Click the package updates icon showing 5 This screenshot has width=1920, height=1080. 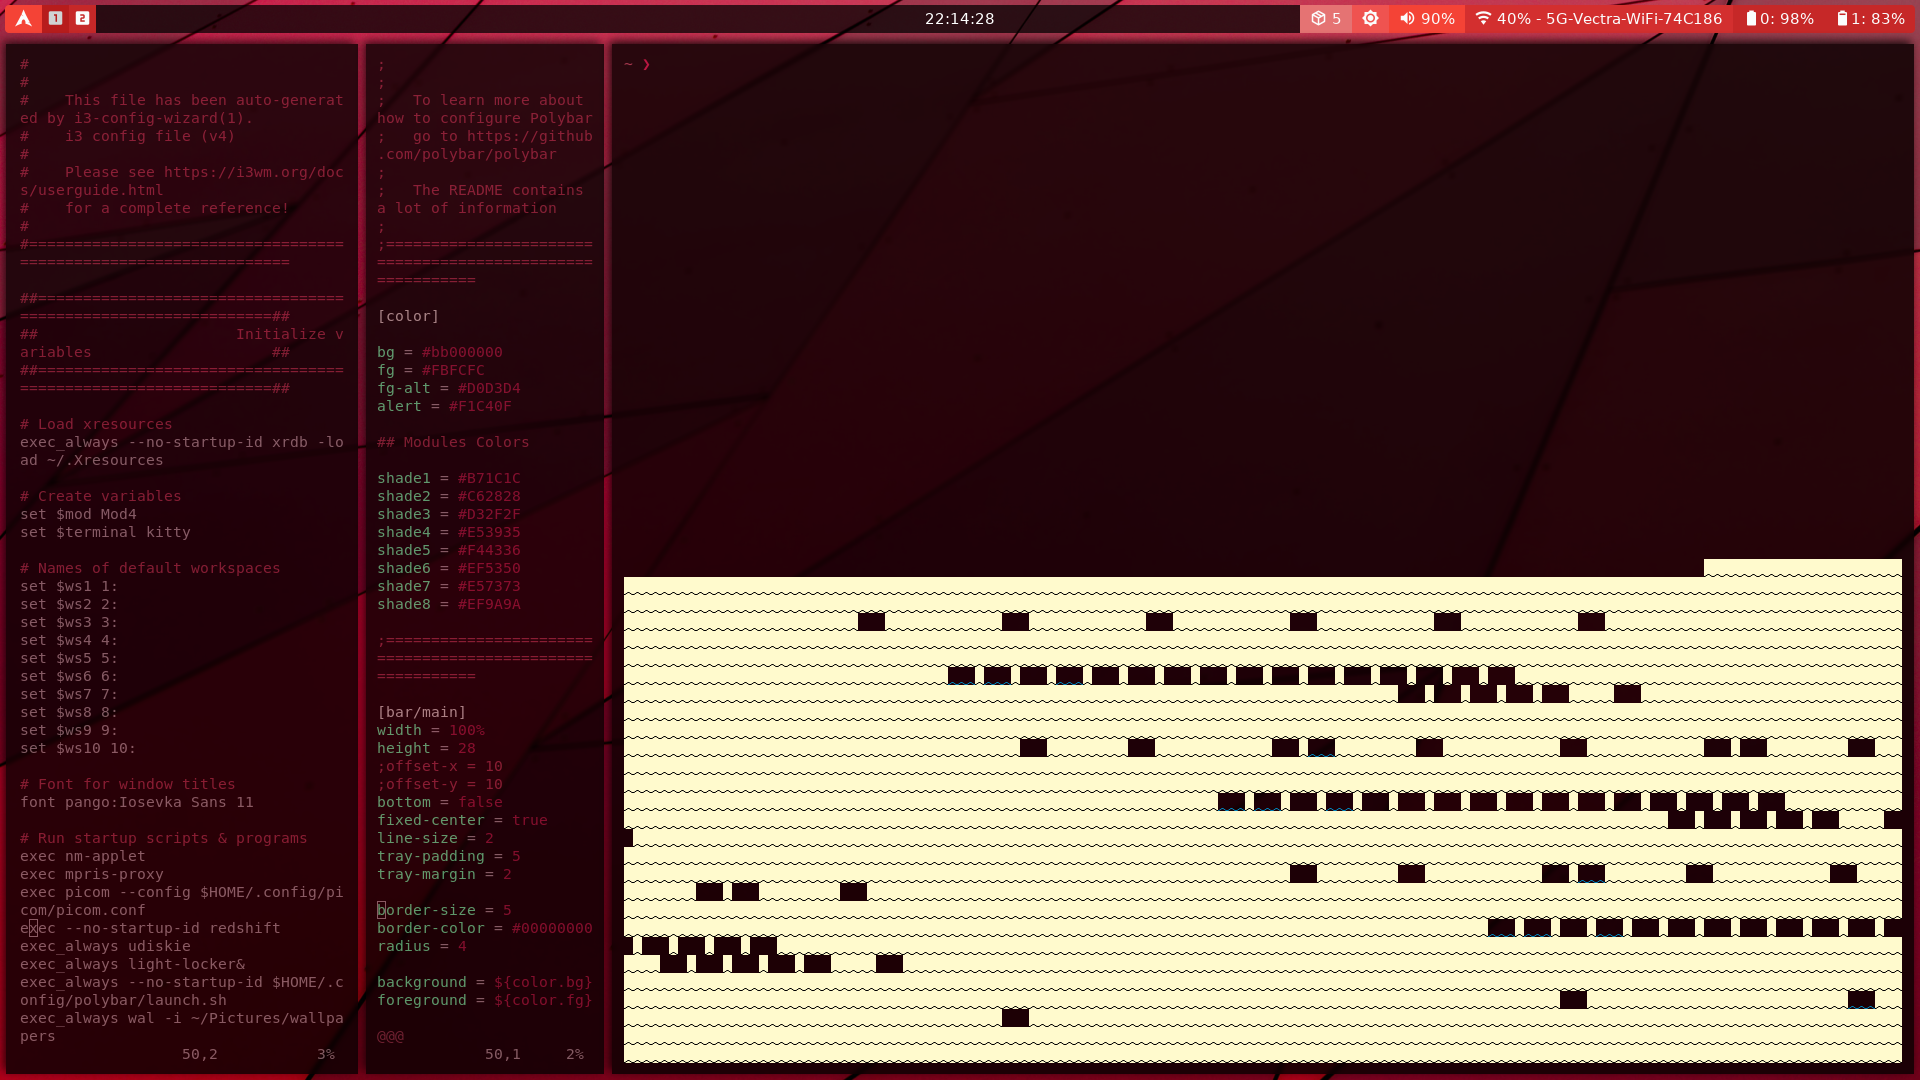coord(1325,18)
